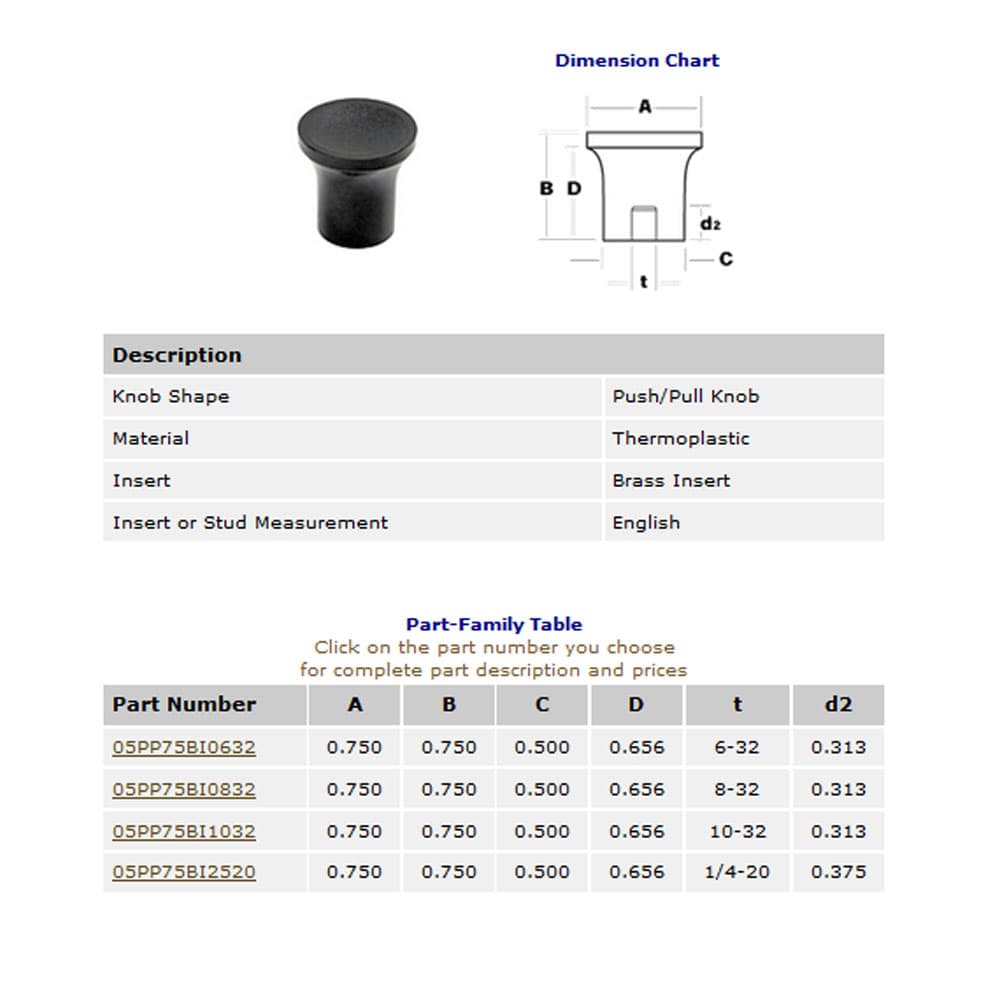This screenshot has height=1000, width=1000.
Task: Click the Thermoplastic material value
Action: [680, 438]
